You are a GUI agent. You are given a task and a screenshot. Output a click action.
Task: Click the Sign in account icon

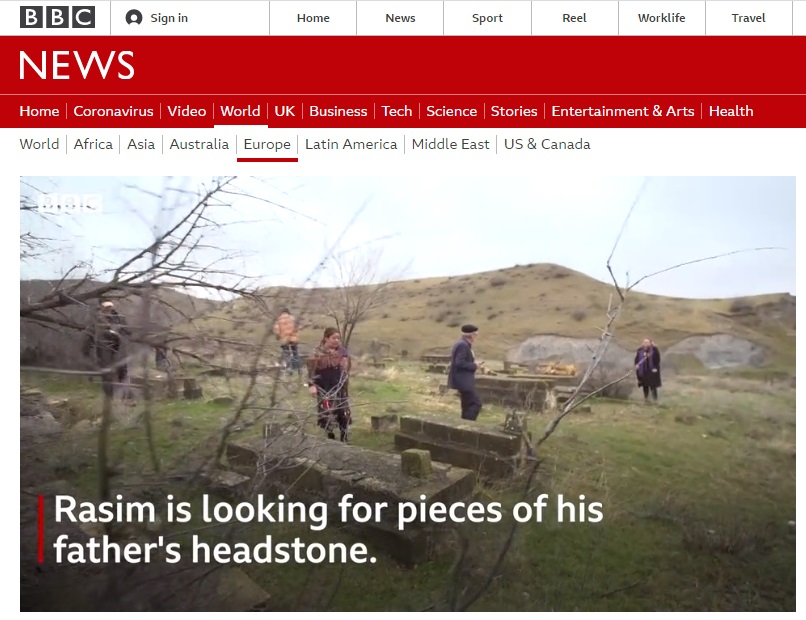click(x=134, y=18)
